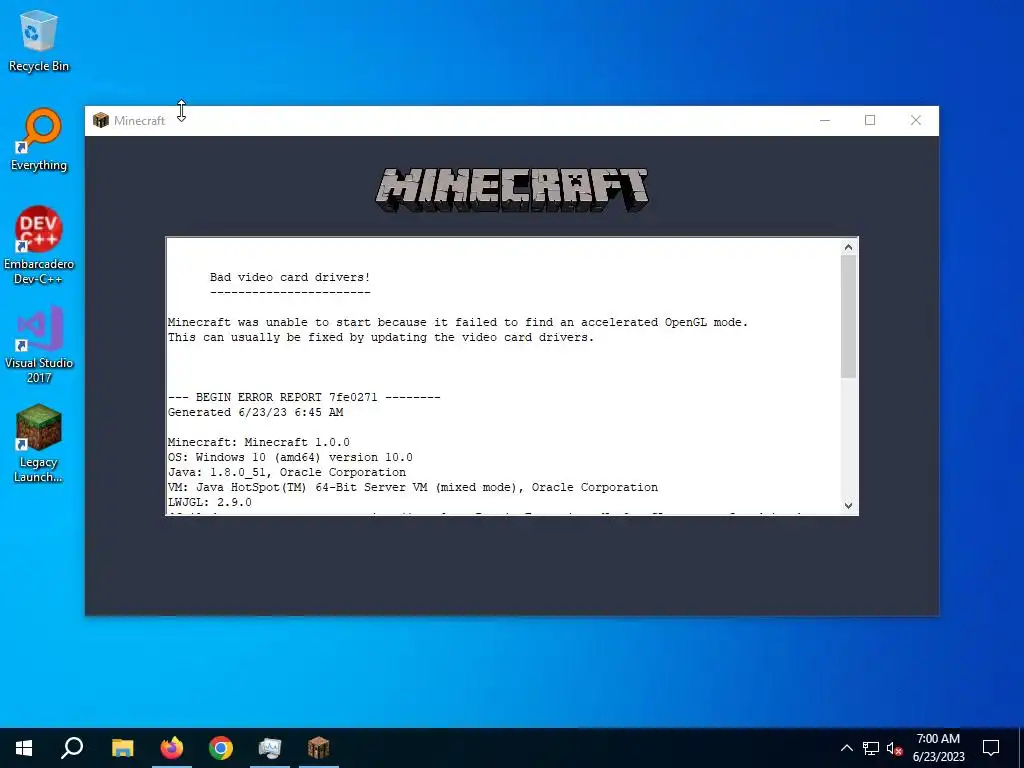Click the 'failed to find an accelerated OpenGL' line

point(458,322)
